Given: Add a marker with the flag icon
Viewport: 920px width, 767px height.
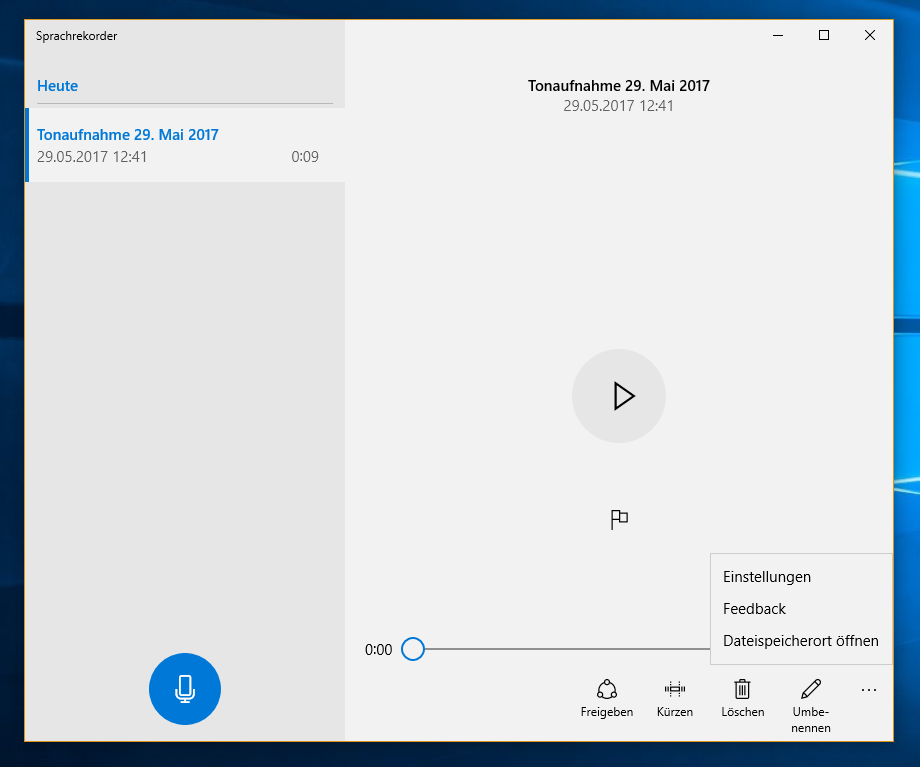Looking at the screenshot, I should pos(619,519).
